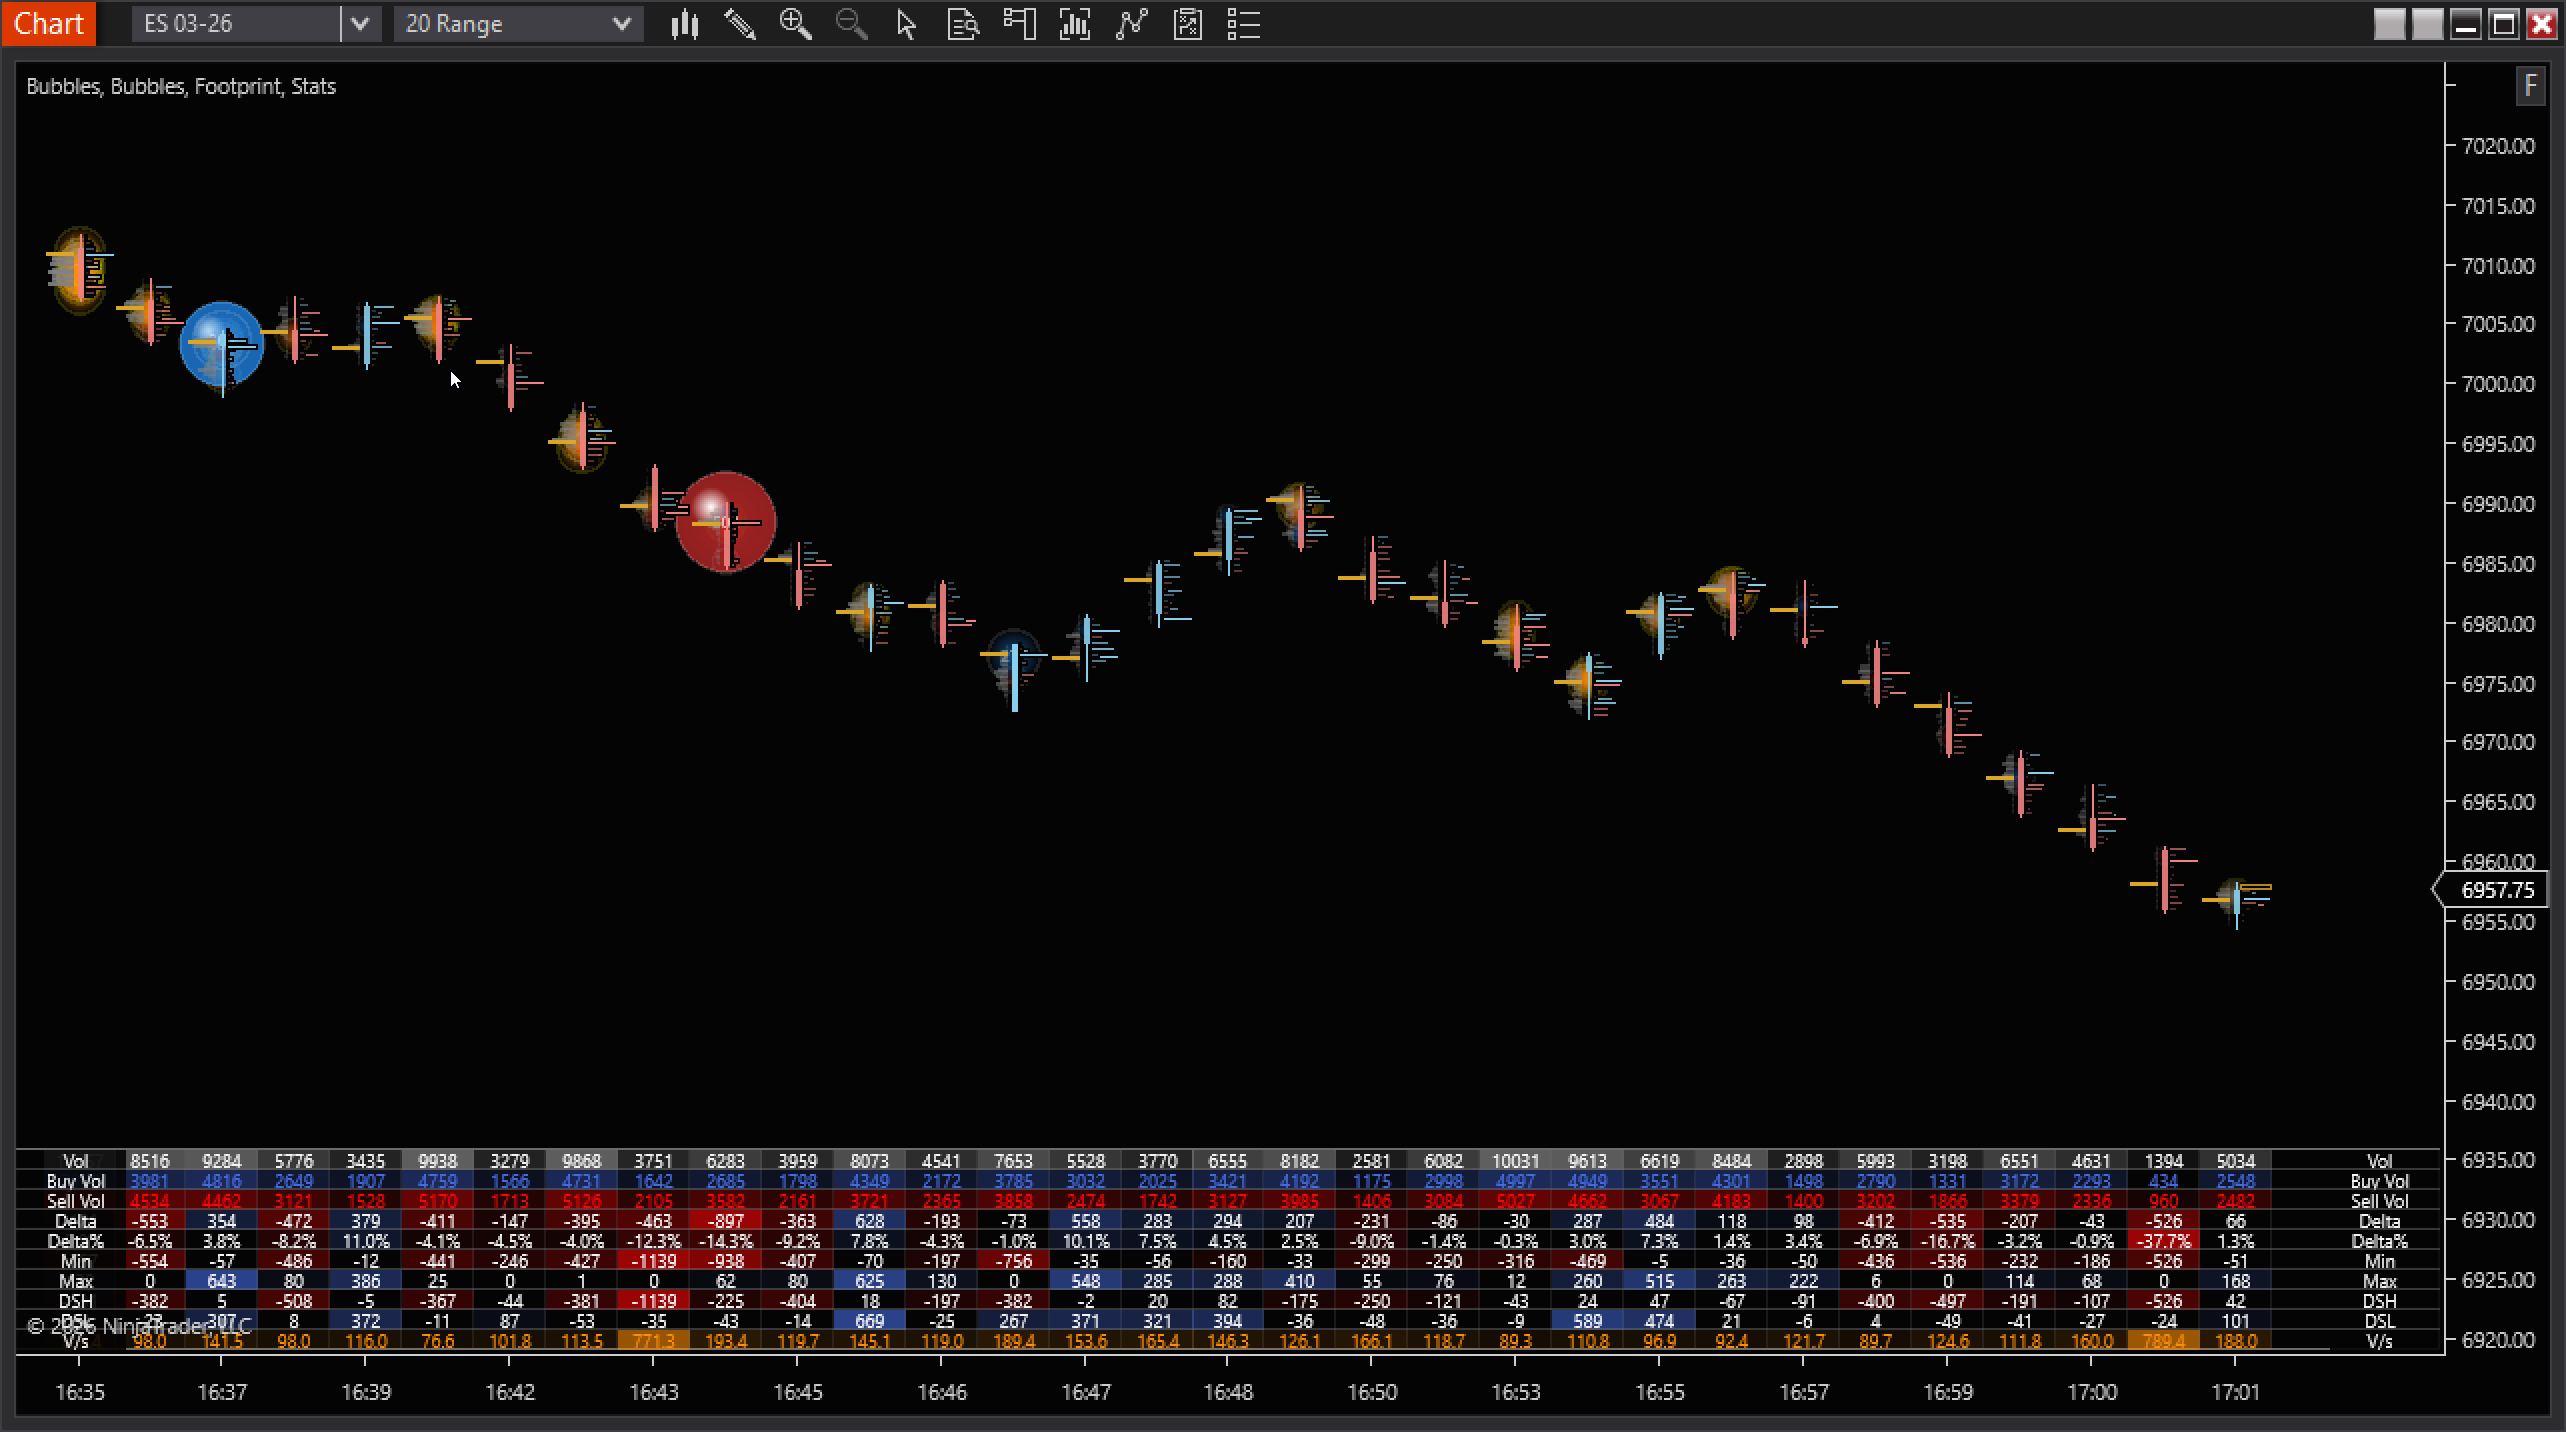
Task: Close the chart window
Action: pyautogui.click(x=2542, y=24)
